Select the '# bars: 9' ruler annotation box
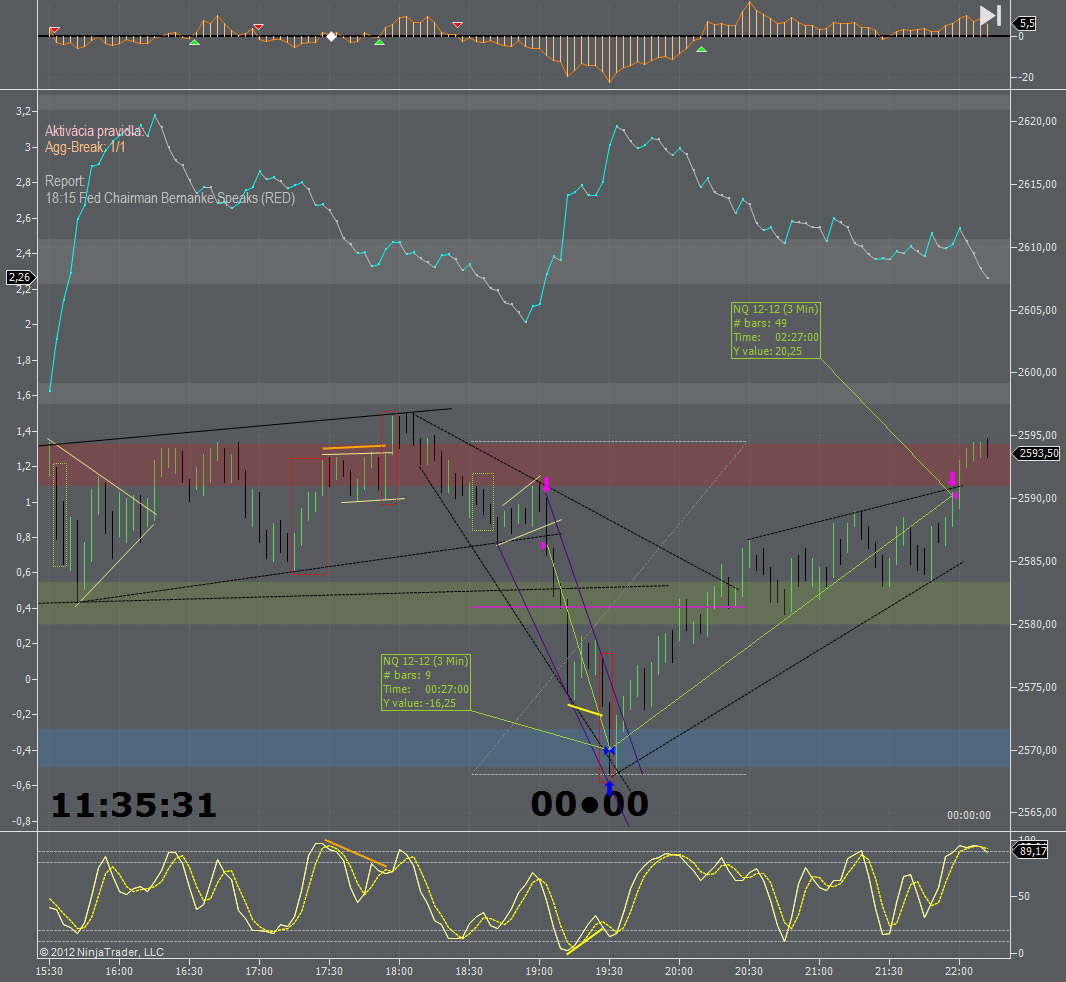1066x982 pixels. 426,682
